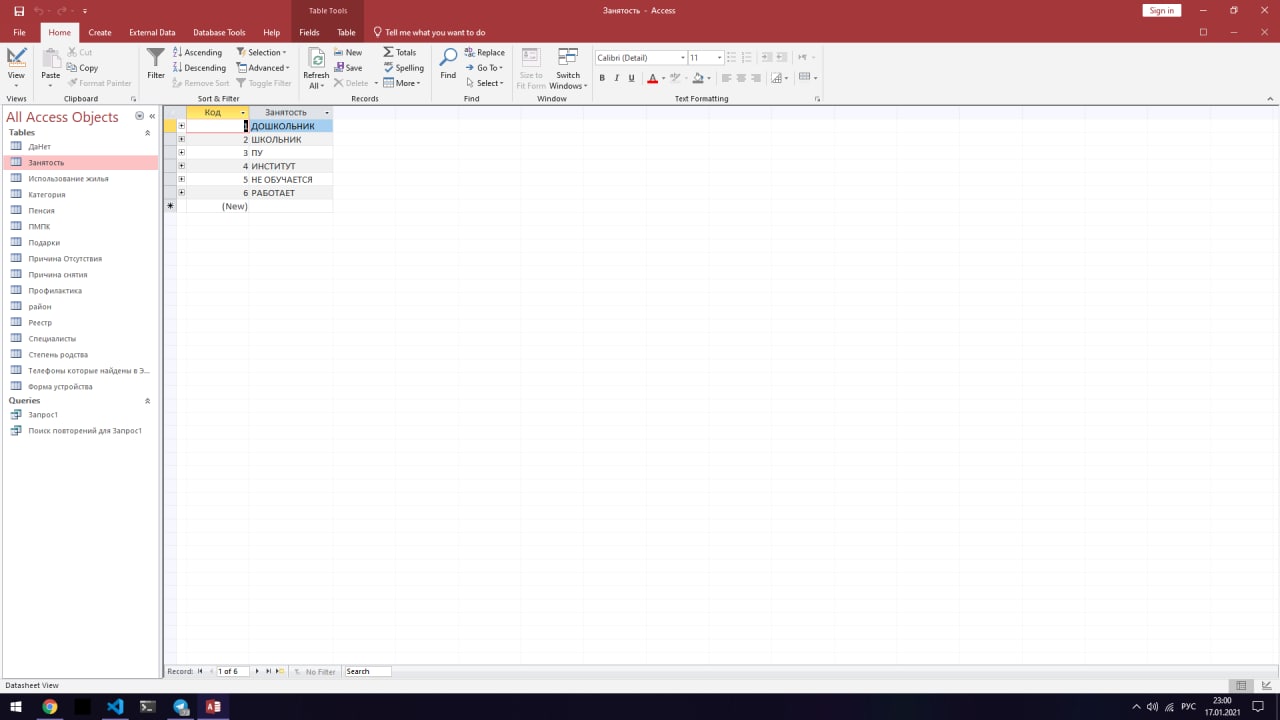The width and height of the screenshot is (1280, 720).
Task: Click the record Search field
Action: click(367, 672)
